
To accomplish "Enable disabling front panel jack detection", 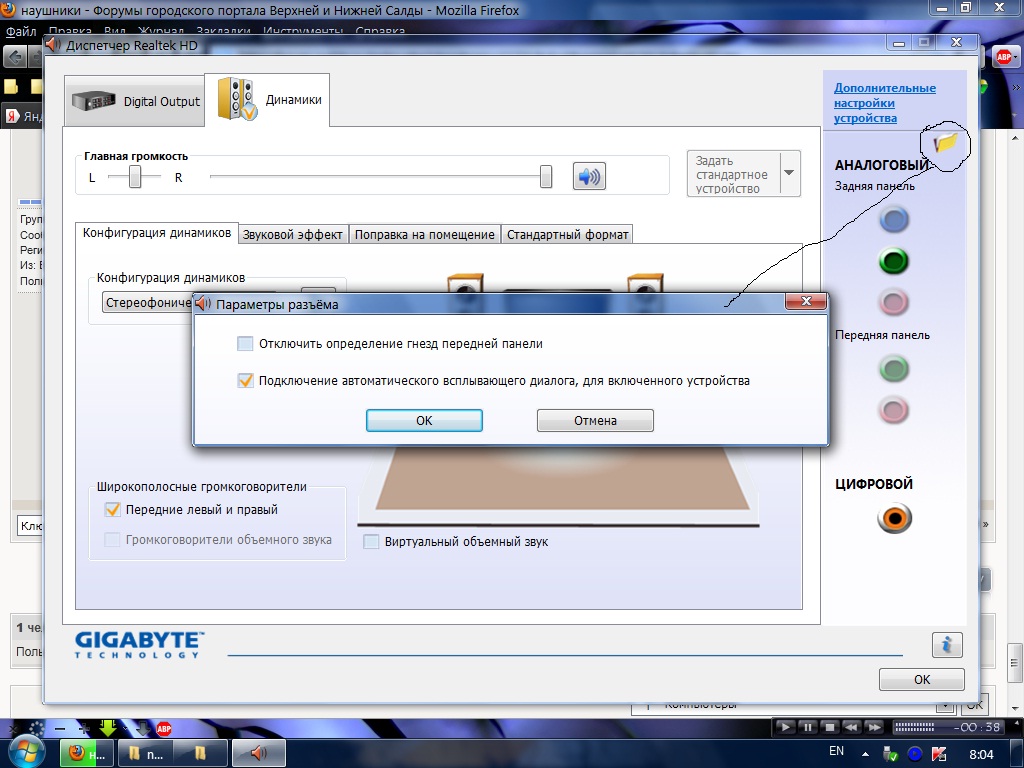I will click(246, 344).
